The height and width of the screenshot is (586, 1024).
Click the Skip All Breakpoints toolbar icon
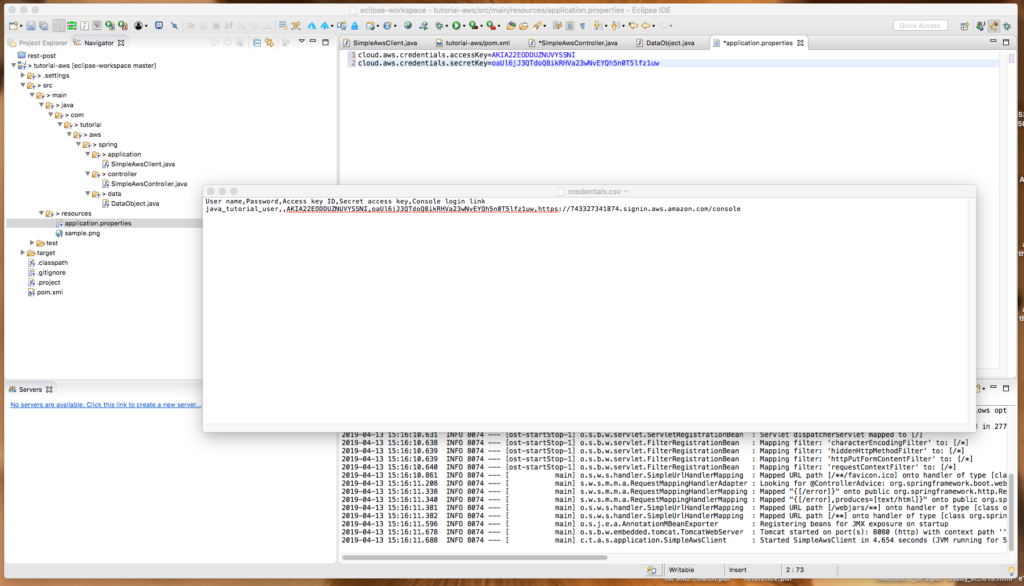click(174, 25)
